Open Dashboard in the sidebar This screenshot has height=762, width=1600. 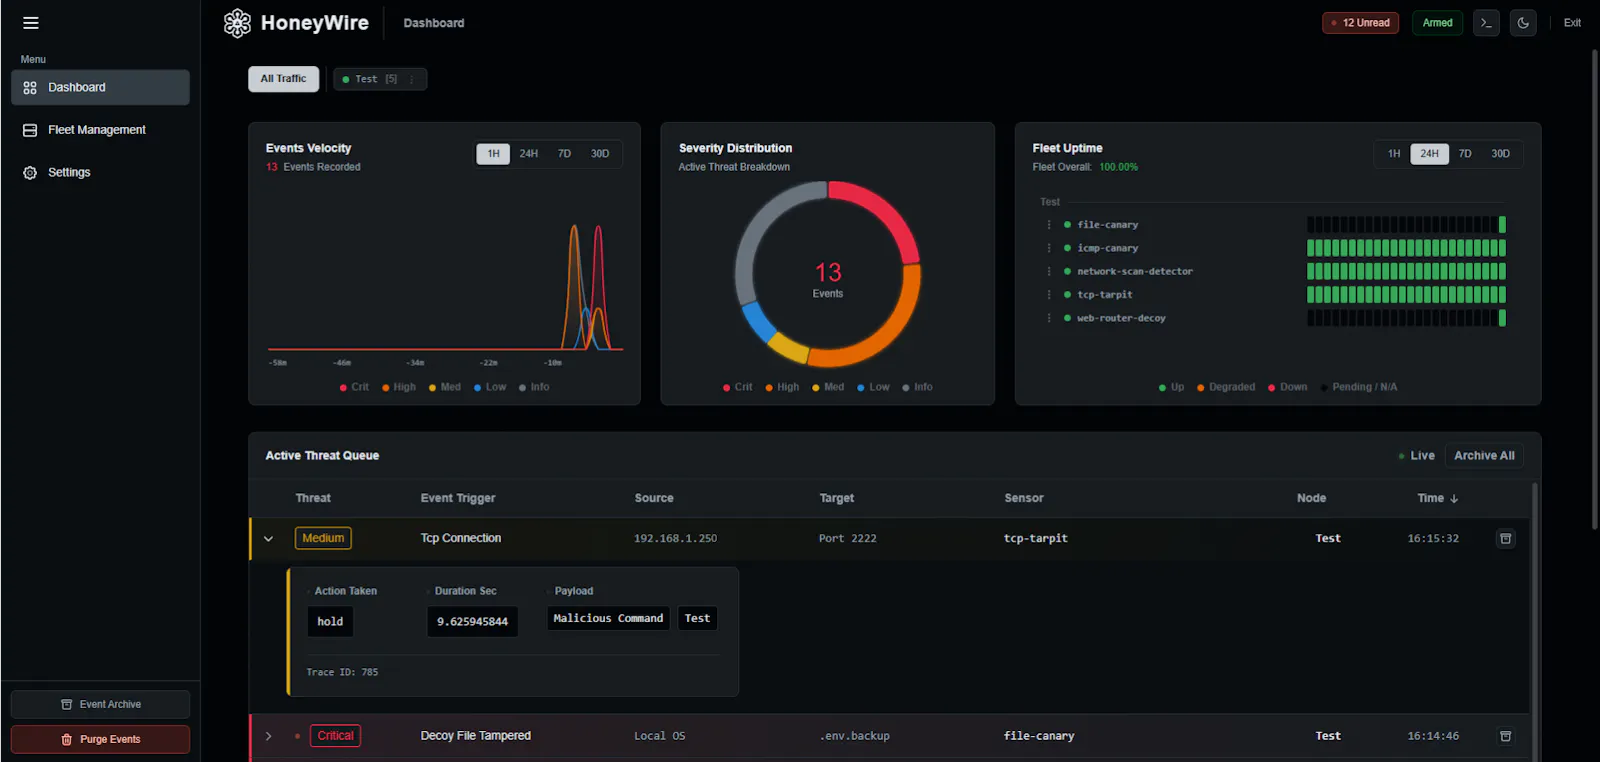[100, 87]
